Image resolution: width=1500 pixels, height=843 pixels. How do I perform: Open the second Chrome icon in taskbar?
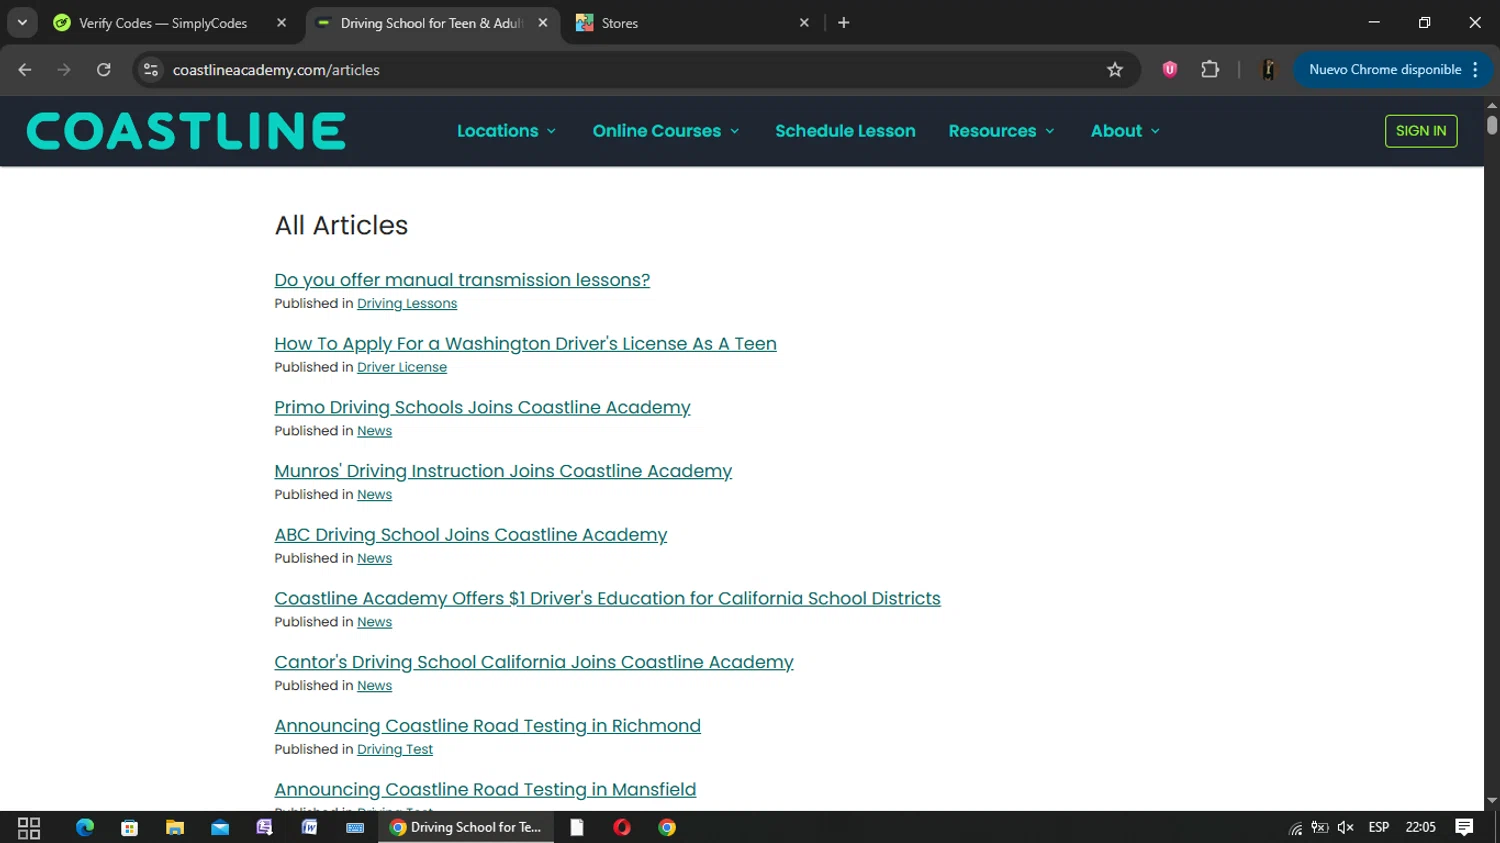pos(667,827)
